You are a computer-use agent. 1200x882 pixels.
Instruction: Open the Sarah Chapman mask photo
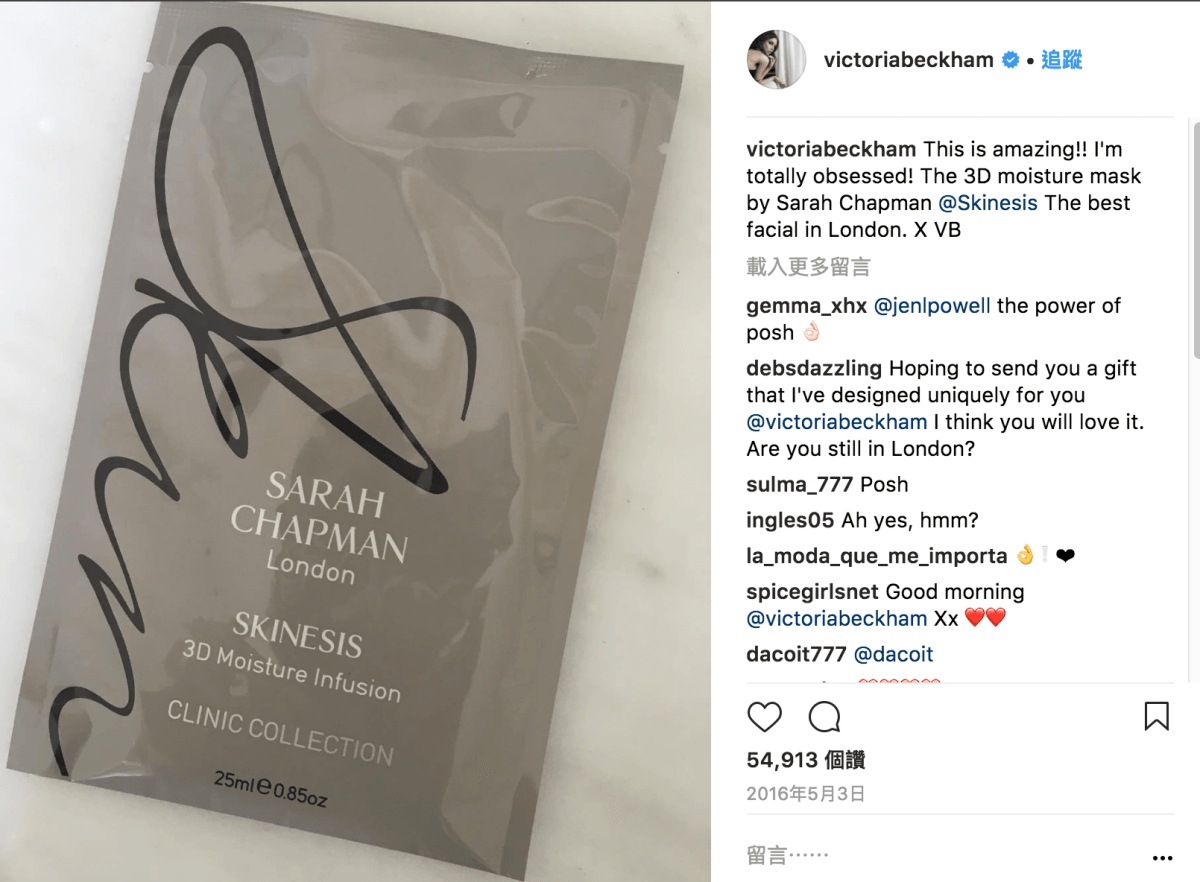[x=356, y=441]
